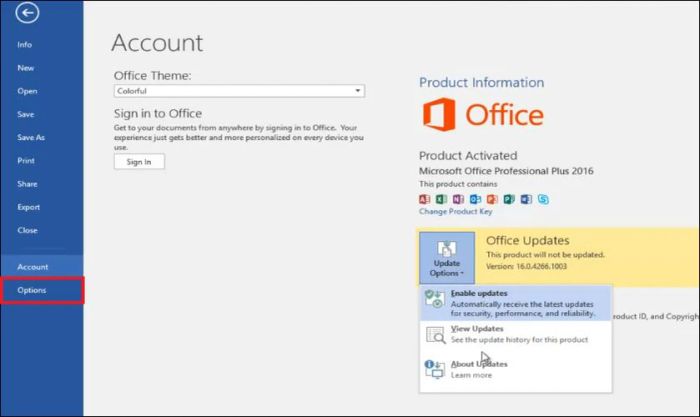700x417 pixels.
Task: Click 'This product contains' text
Action: pyautogui.click(x=458, y=184)
